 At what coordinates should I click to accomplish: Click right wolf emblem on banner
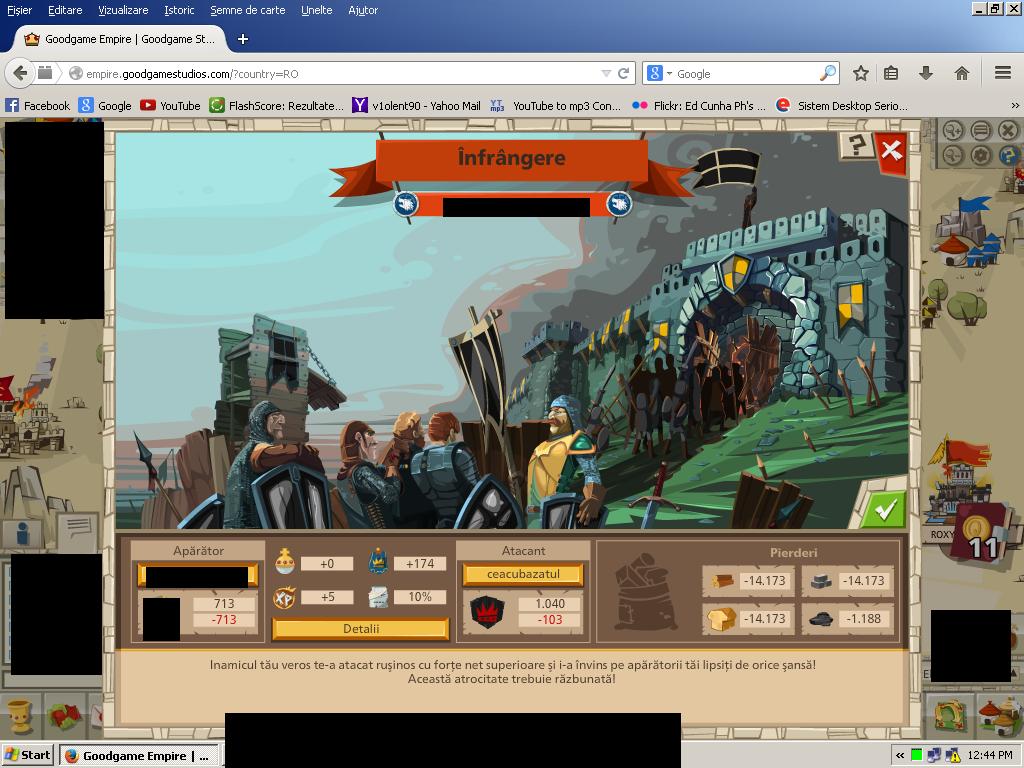pos(618,204)
